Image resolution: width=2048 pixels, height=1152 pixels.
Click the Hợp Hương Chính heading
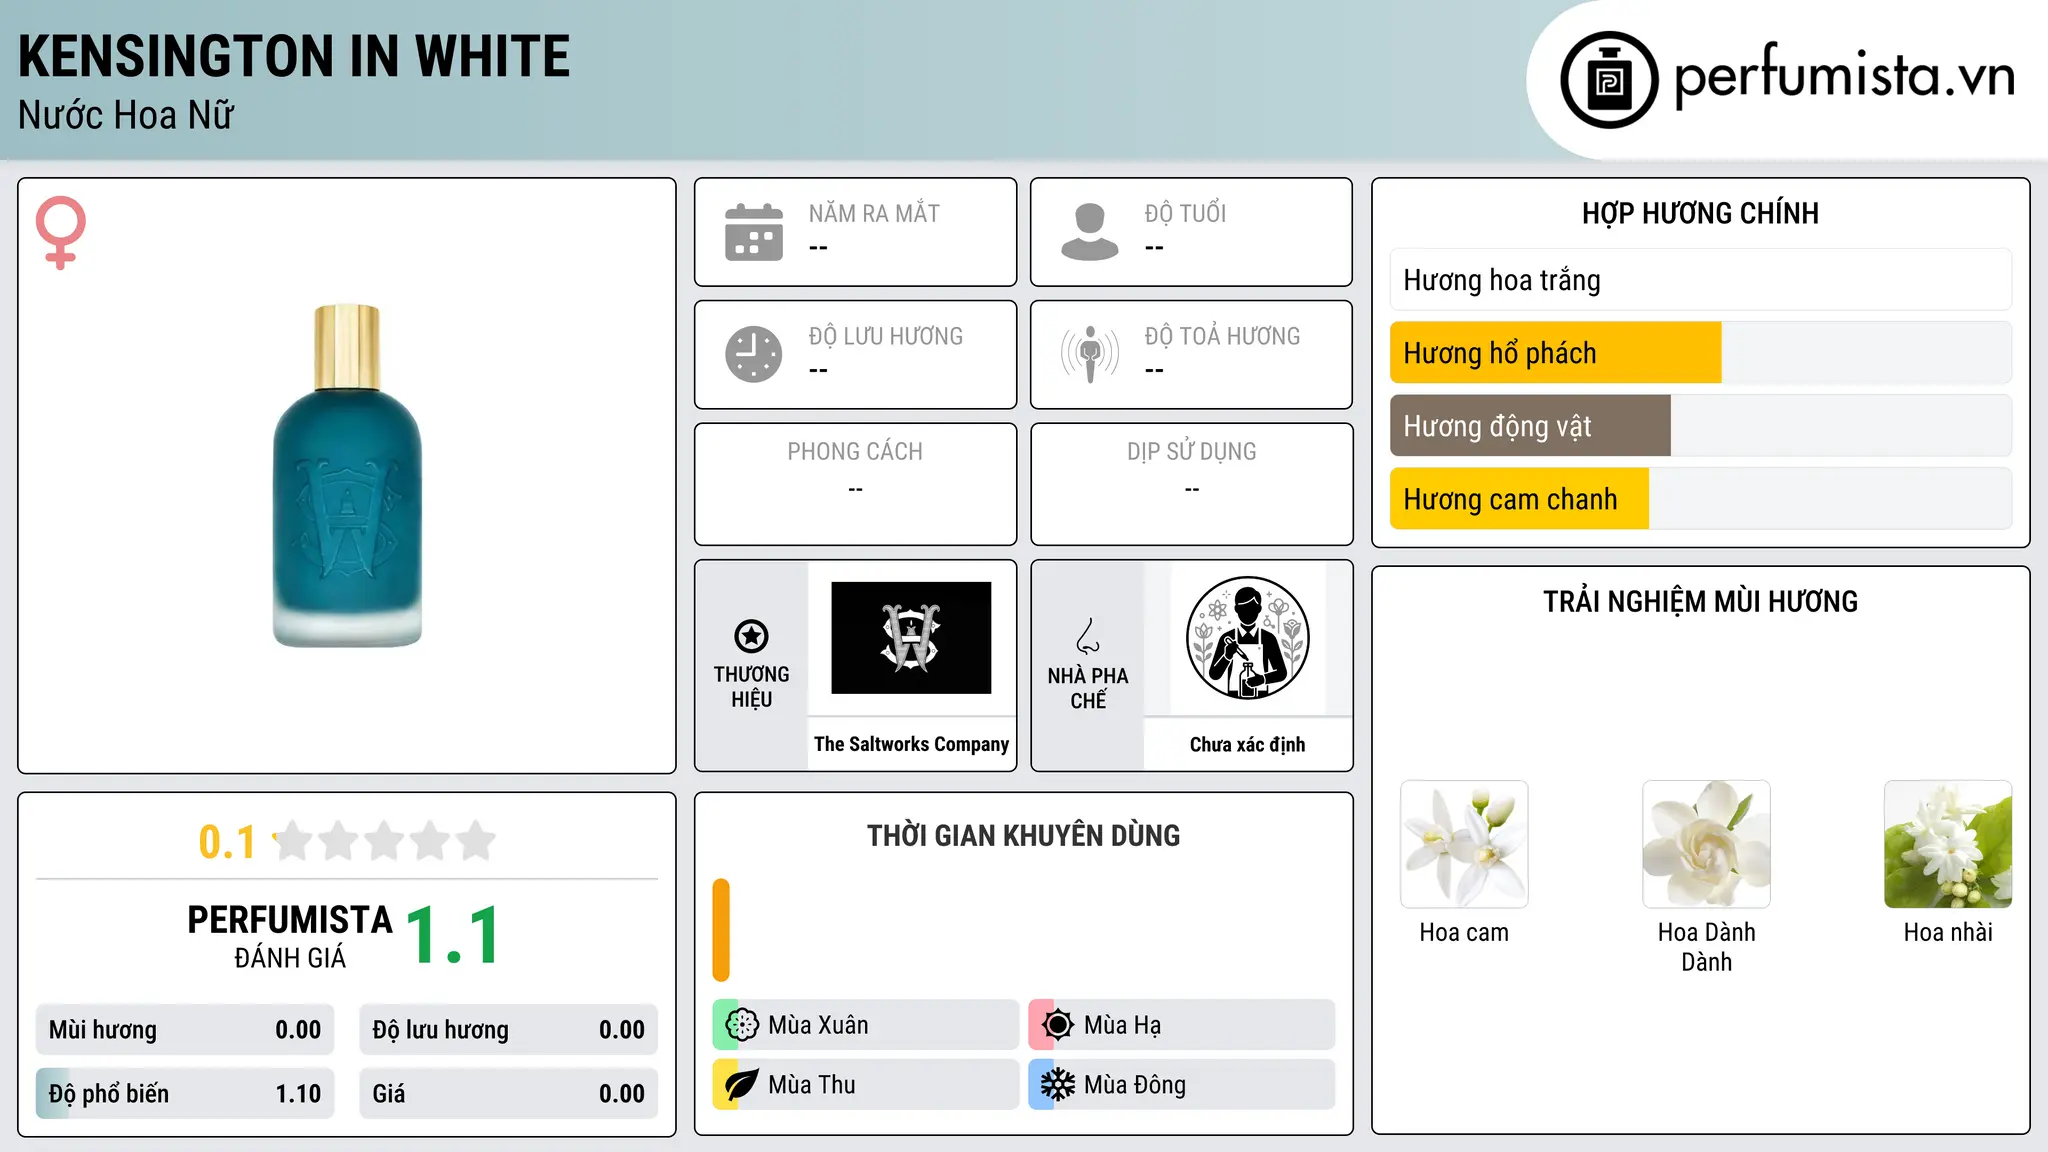click(1700, 213)
